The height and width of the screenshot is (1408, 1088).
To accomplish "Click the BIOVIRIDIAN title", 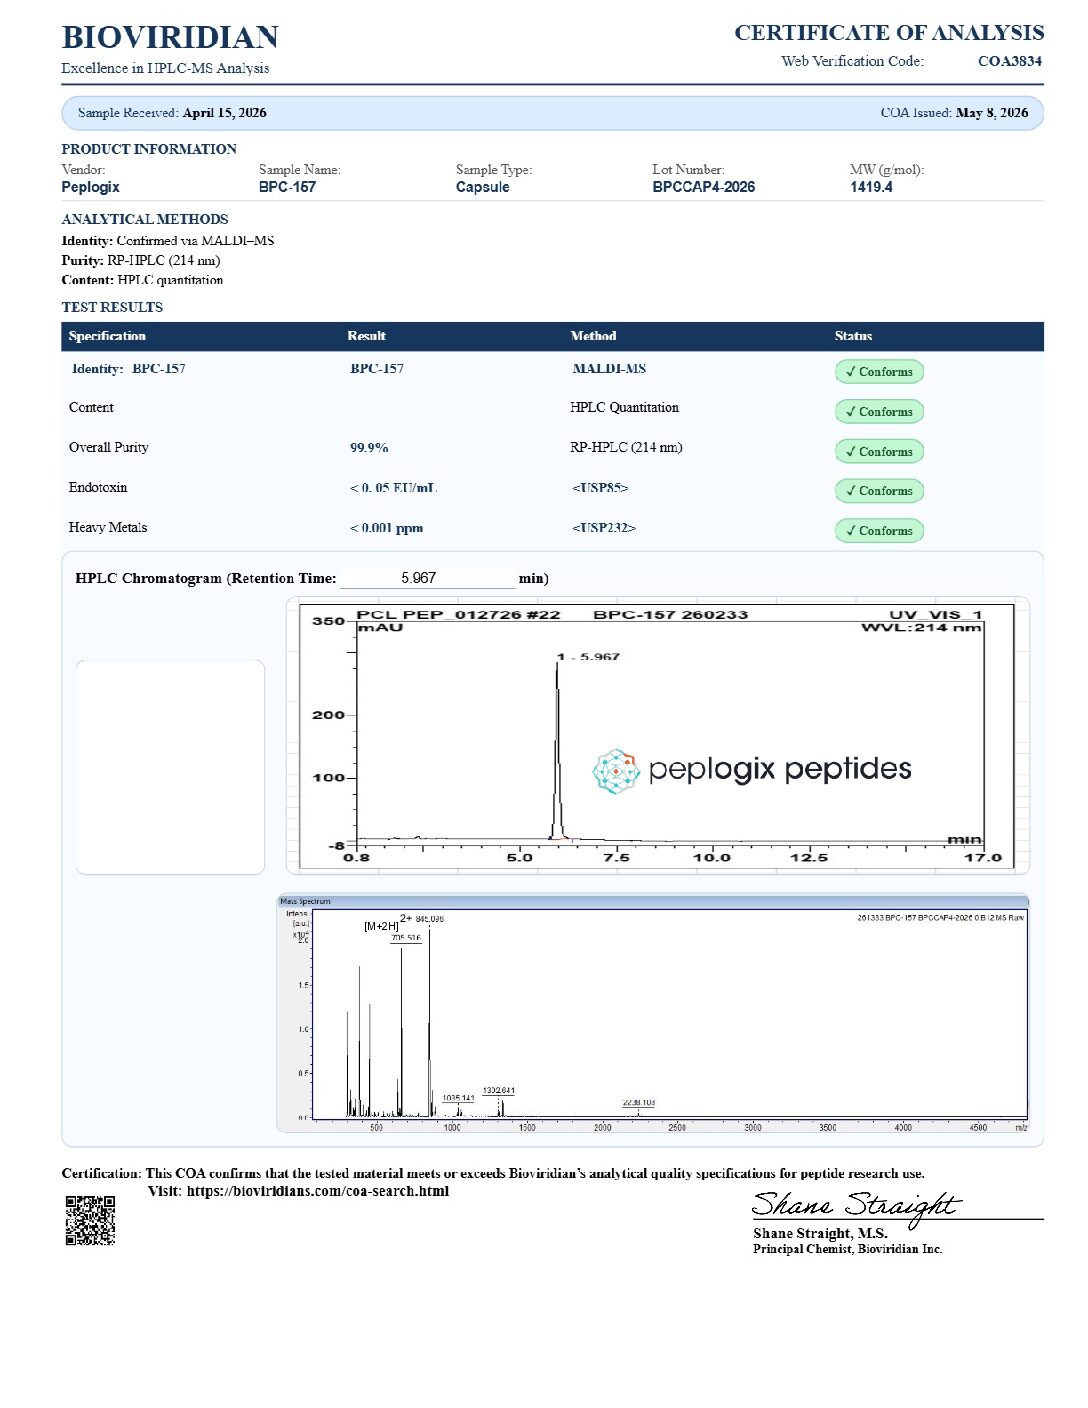I will pyautogui.click(x=170, y=37).
